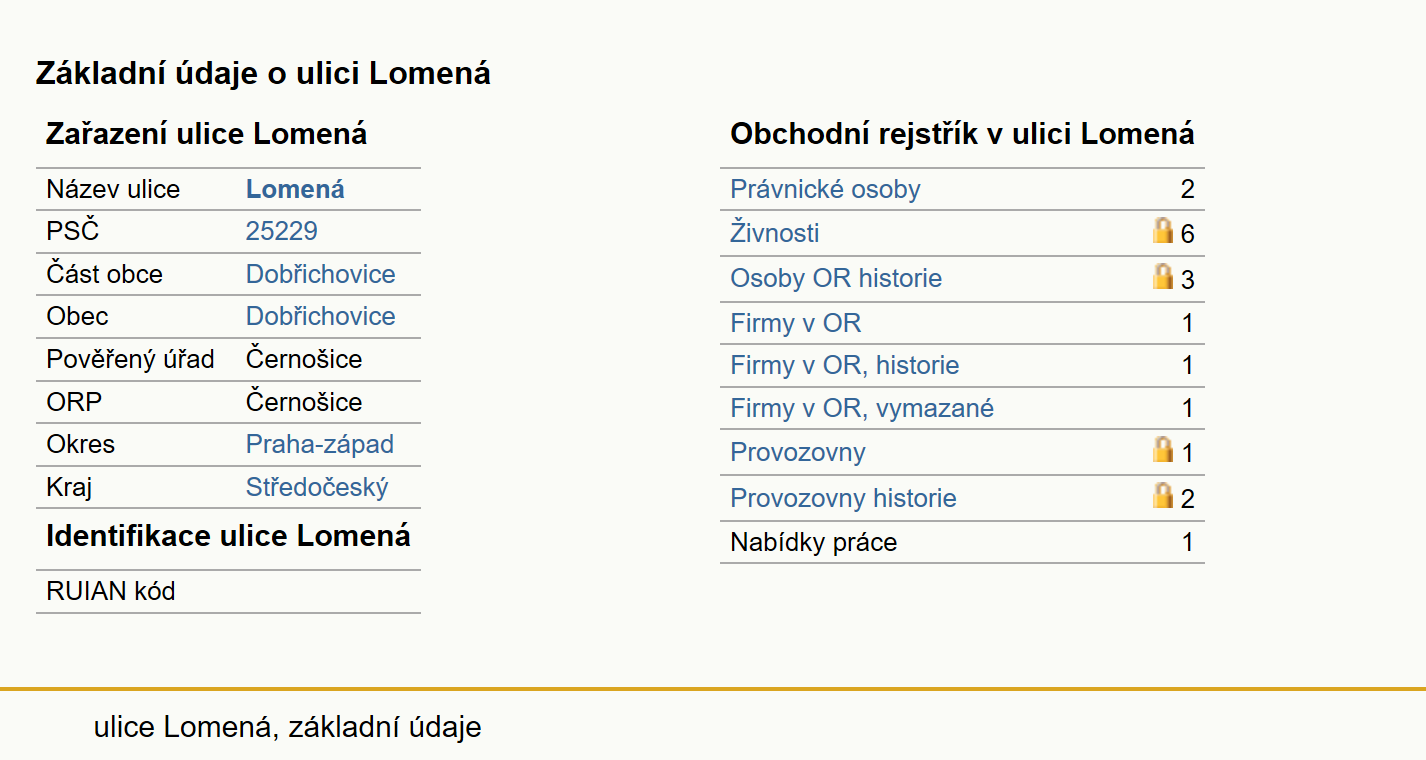The image size is (1426, 760).
Task: Follow the Osoby OR historie link
Action: (836, 278)
